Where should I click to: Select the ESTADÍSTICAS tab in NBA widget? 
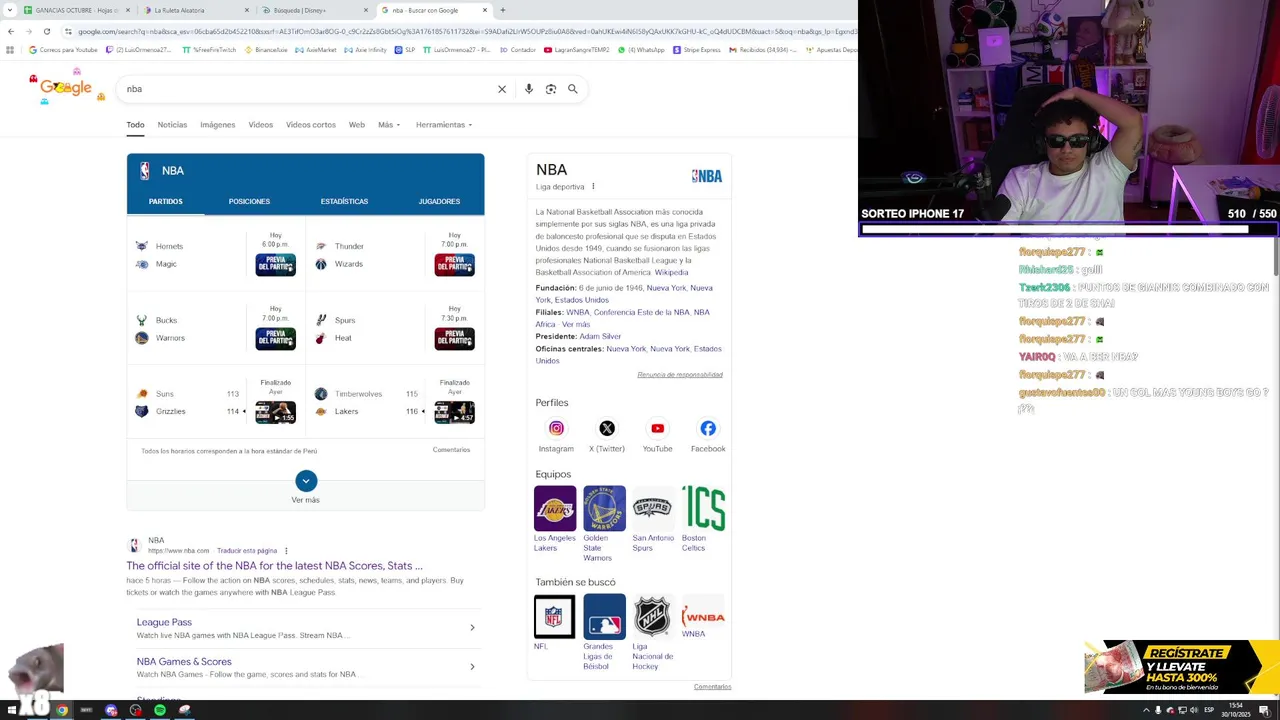344,201
